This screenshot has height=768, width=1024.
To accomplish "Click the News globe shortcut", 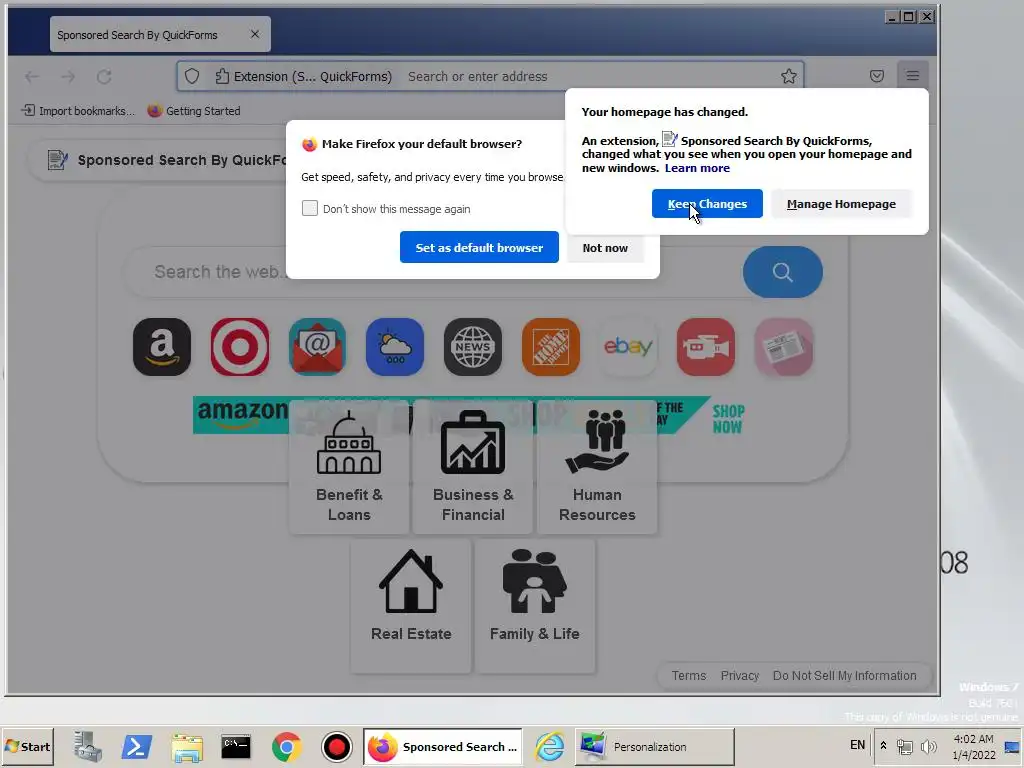I will pos(473,347).
